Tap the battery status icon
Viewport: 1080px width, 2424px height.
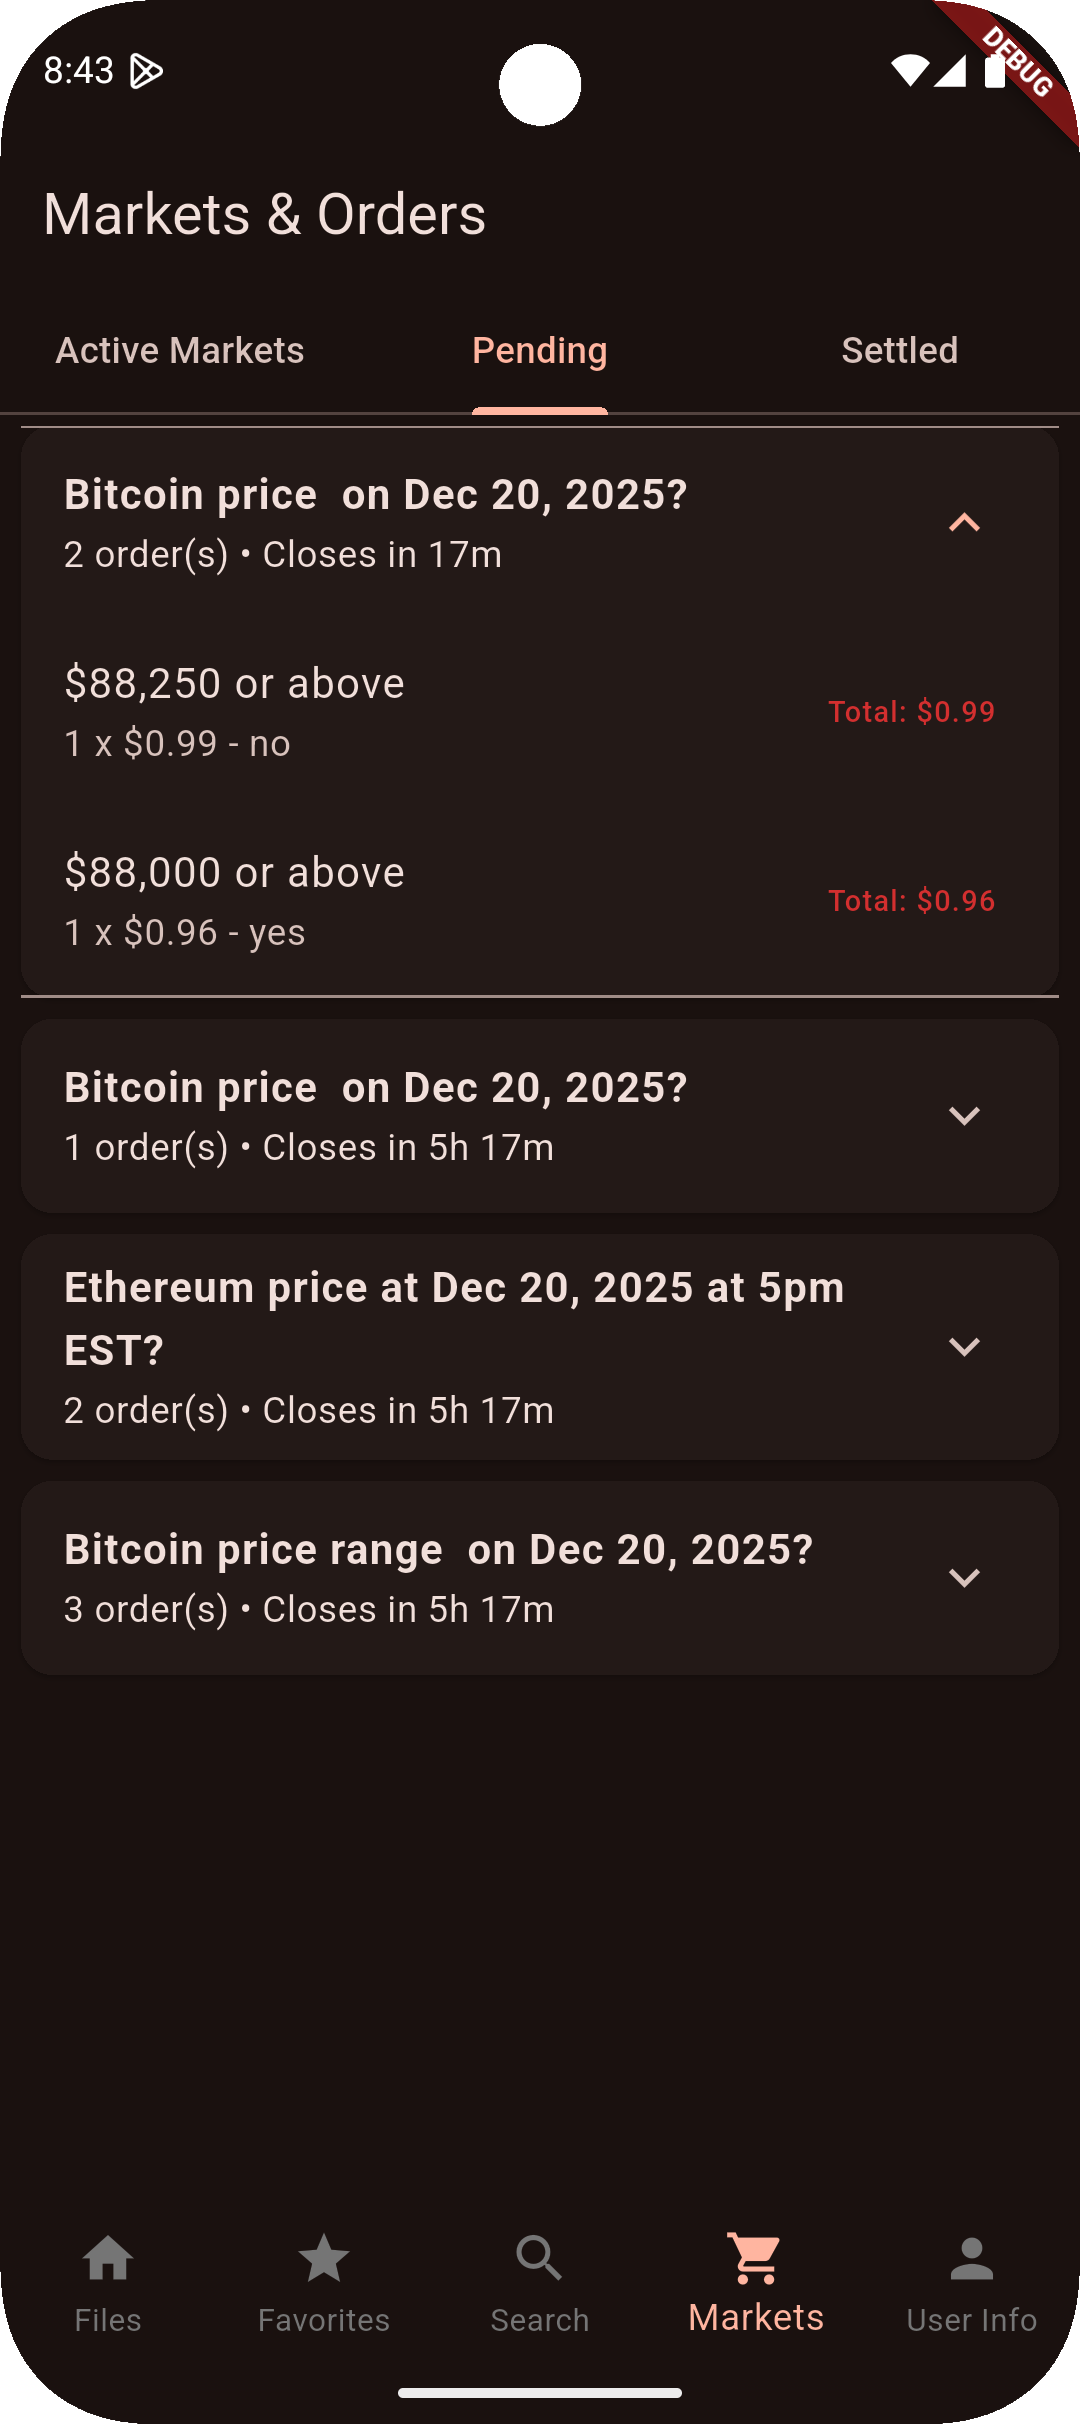click(x=994, y=71)
